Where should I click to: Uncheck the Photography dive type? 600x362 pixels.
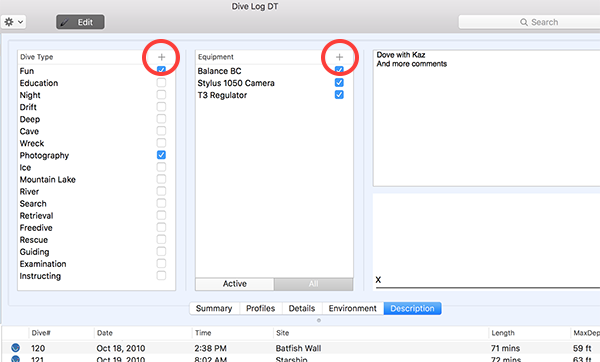[161, 155]
